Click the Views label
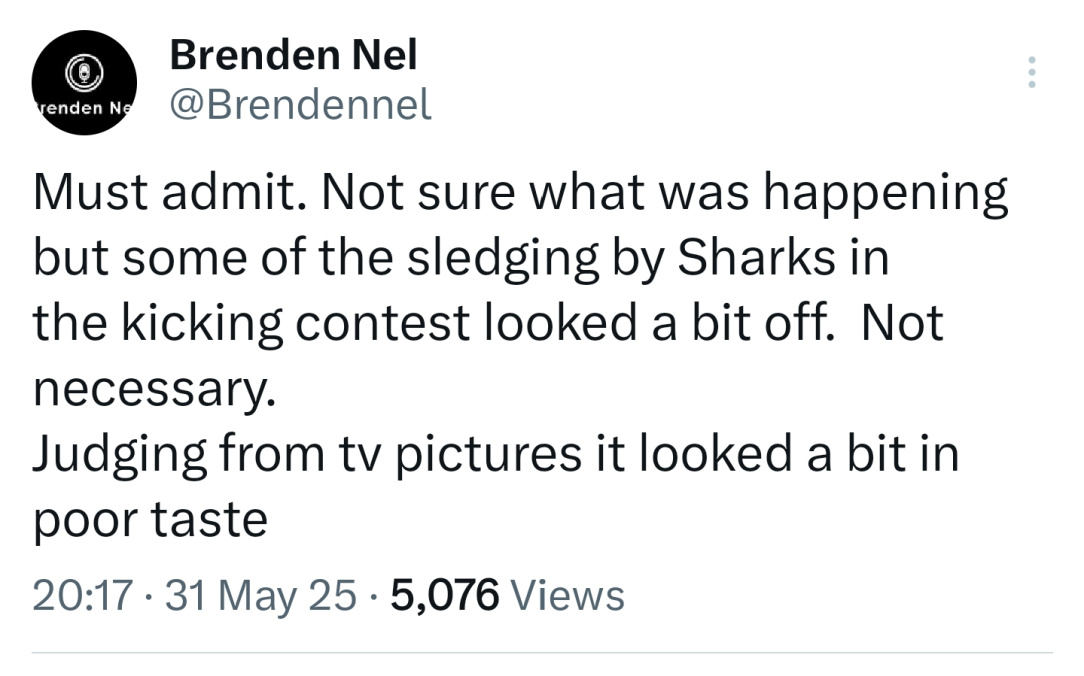The height and width of the screenshot is (676, 1084). click(567, 595)
